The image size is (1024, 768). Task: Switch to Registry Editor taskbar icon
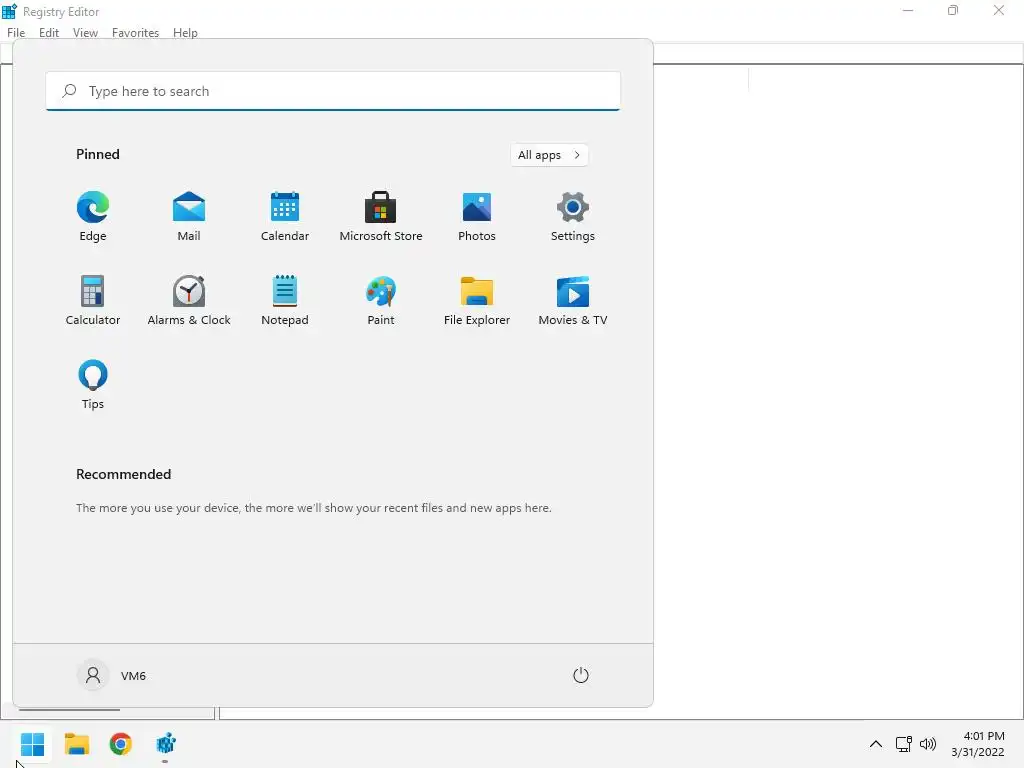click(x=166, y=744)
